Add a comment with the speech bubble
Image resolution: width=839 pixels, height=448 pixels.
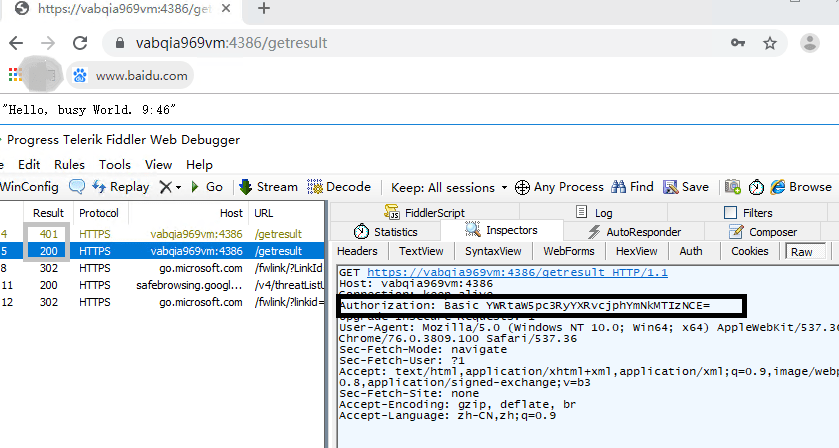tap(77, 187)
